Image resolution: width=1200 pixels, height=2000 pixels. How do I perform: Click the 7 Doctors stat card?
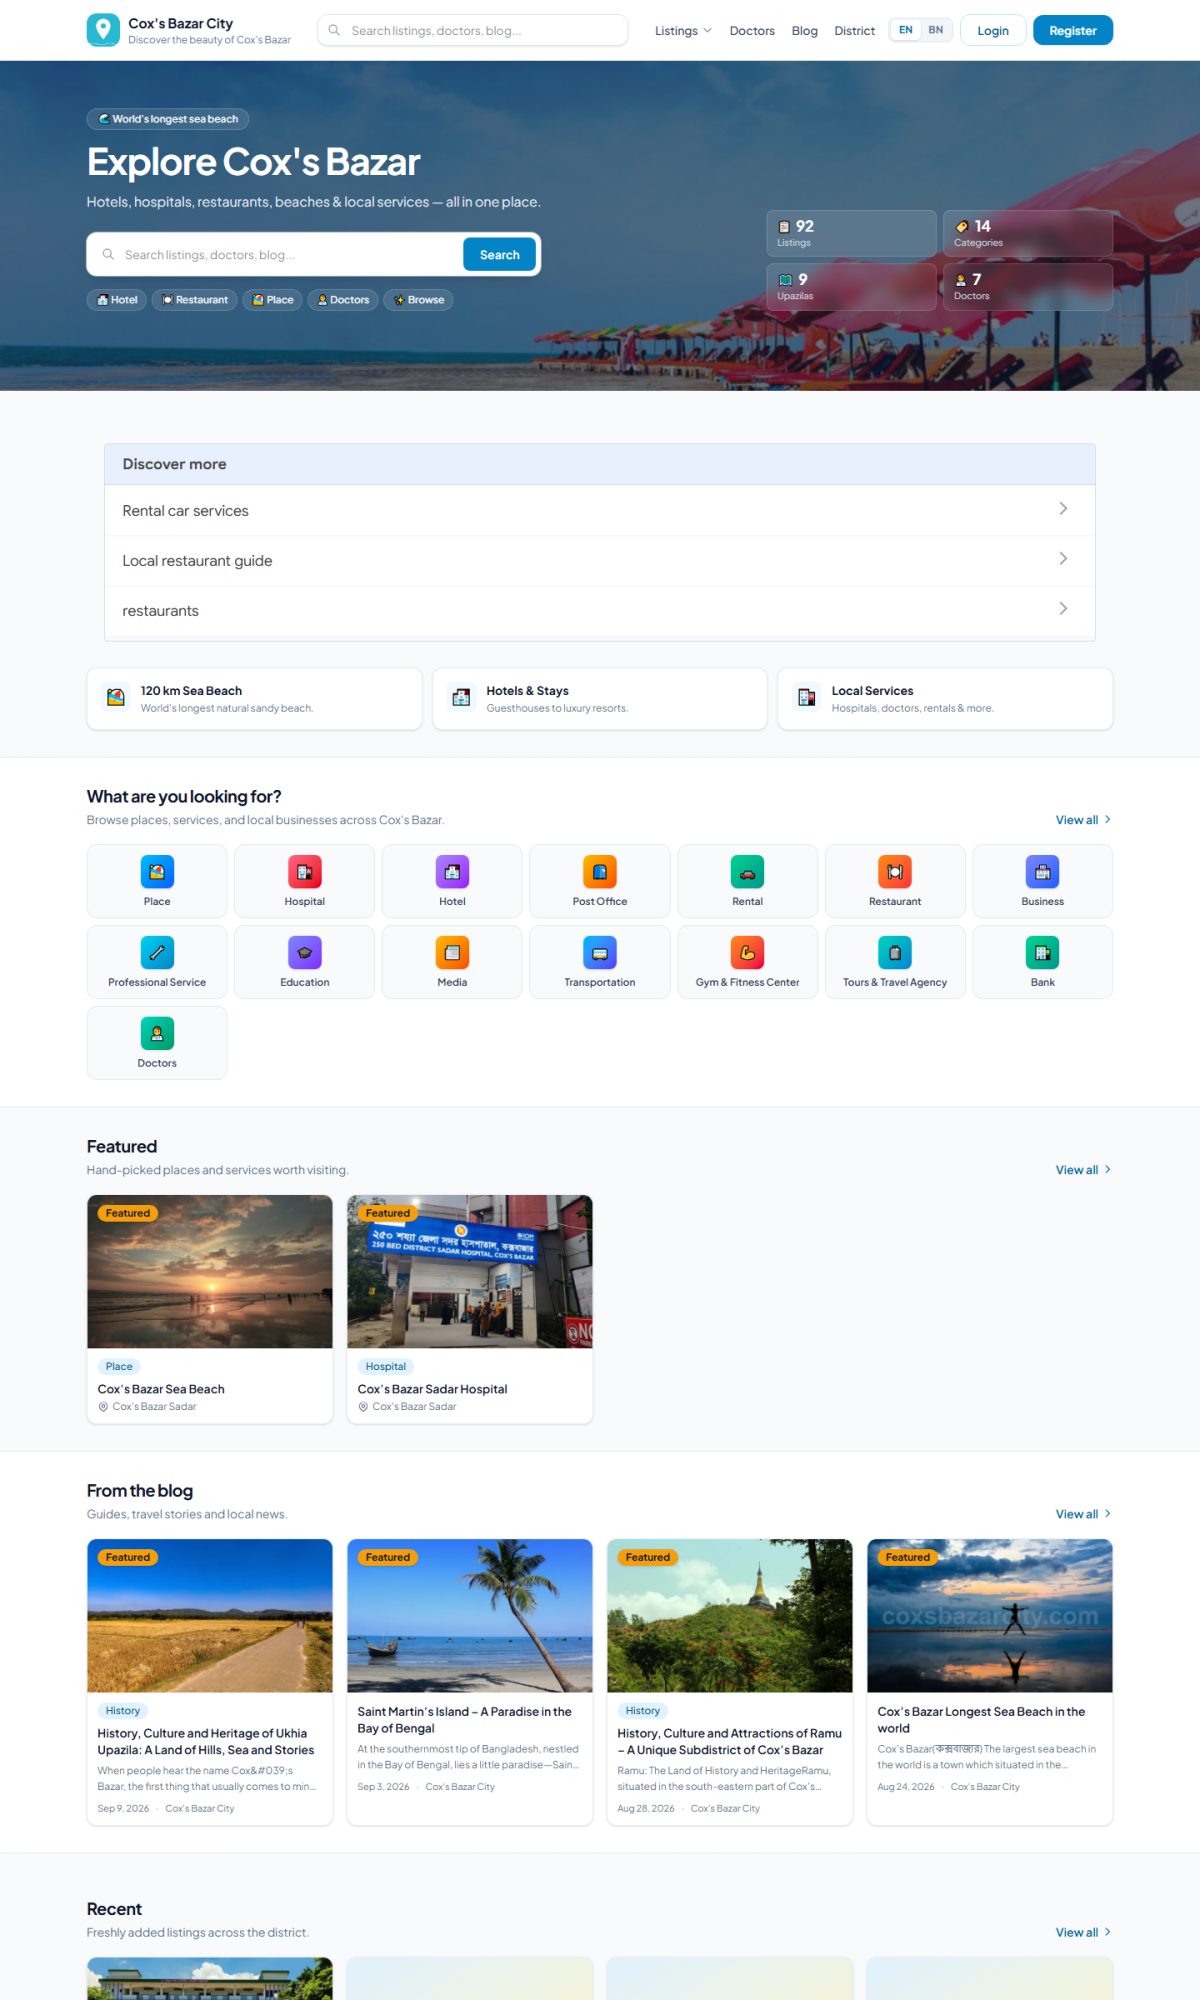click(1028, 286)
